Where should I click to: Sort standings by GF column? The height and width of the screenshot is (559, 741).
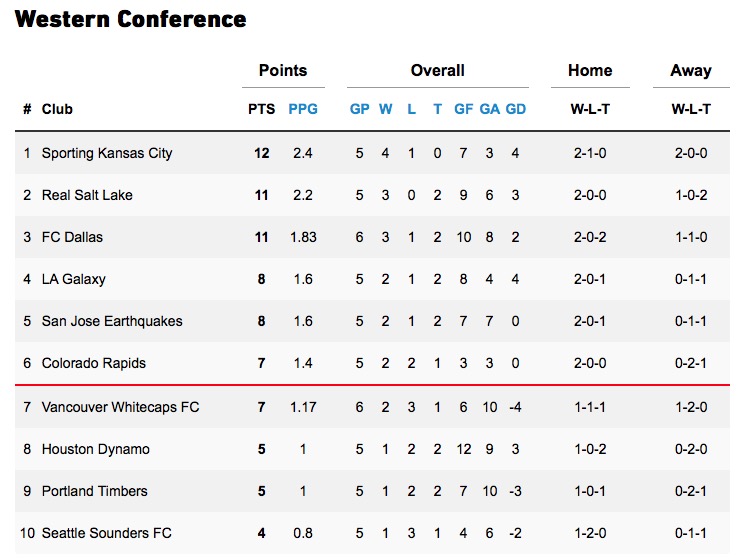click(464, 109)
